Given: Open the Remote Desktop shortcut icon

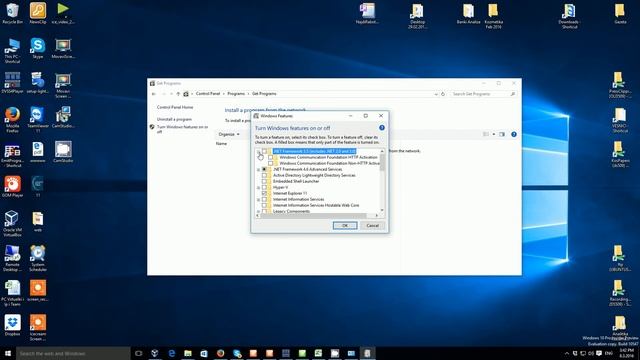Looking at the screenshot, I should [12, 258].
